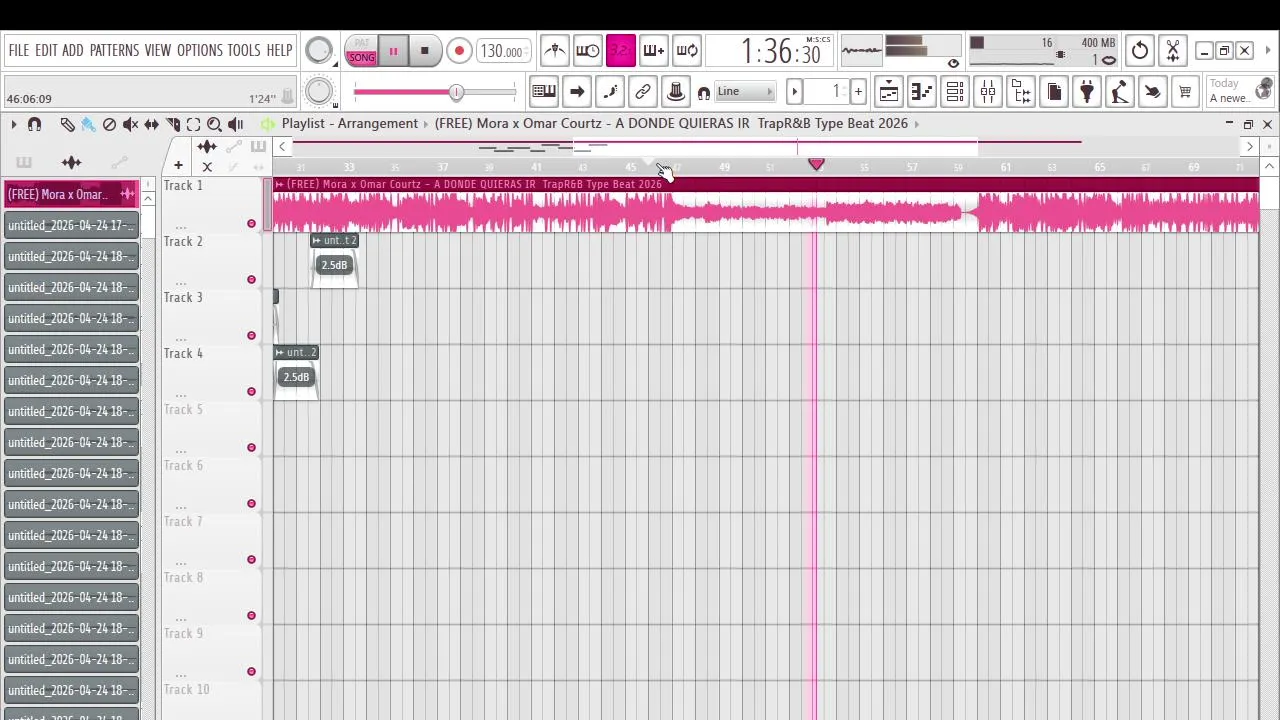Enable multilink to controllers

[x=643, y=92]
